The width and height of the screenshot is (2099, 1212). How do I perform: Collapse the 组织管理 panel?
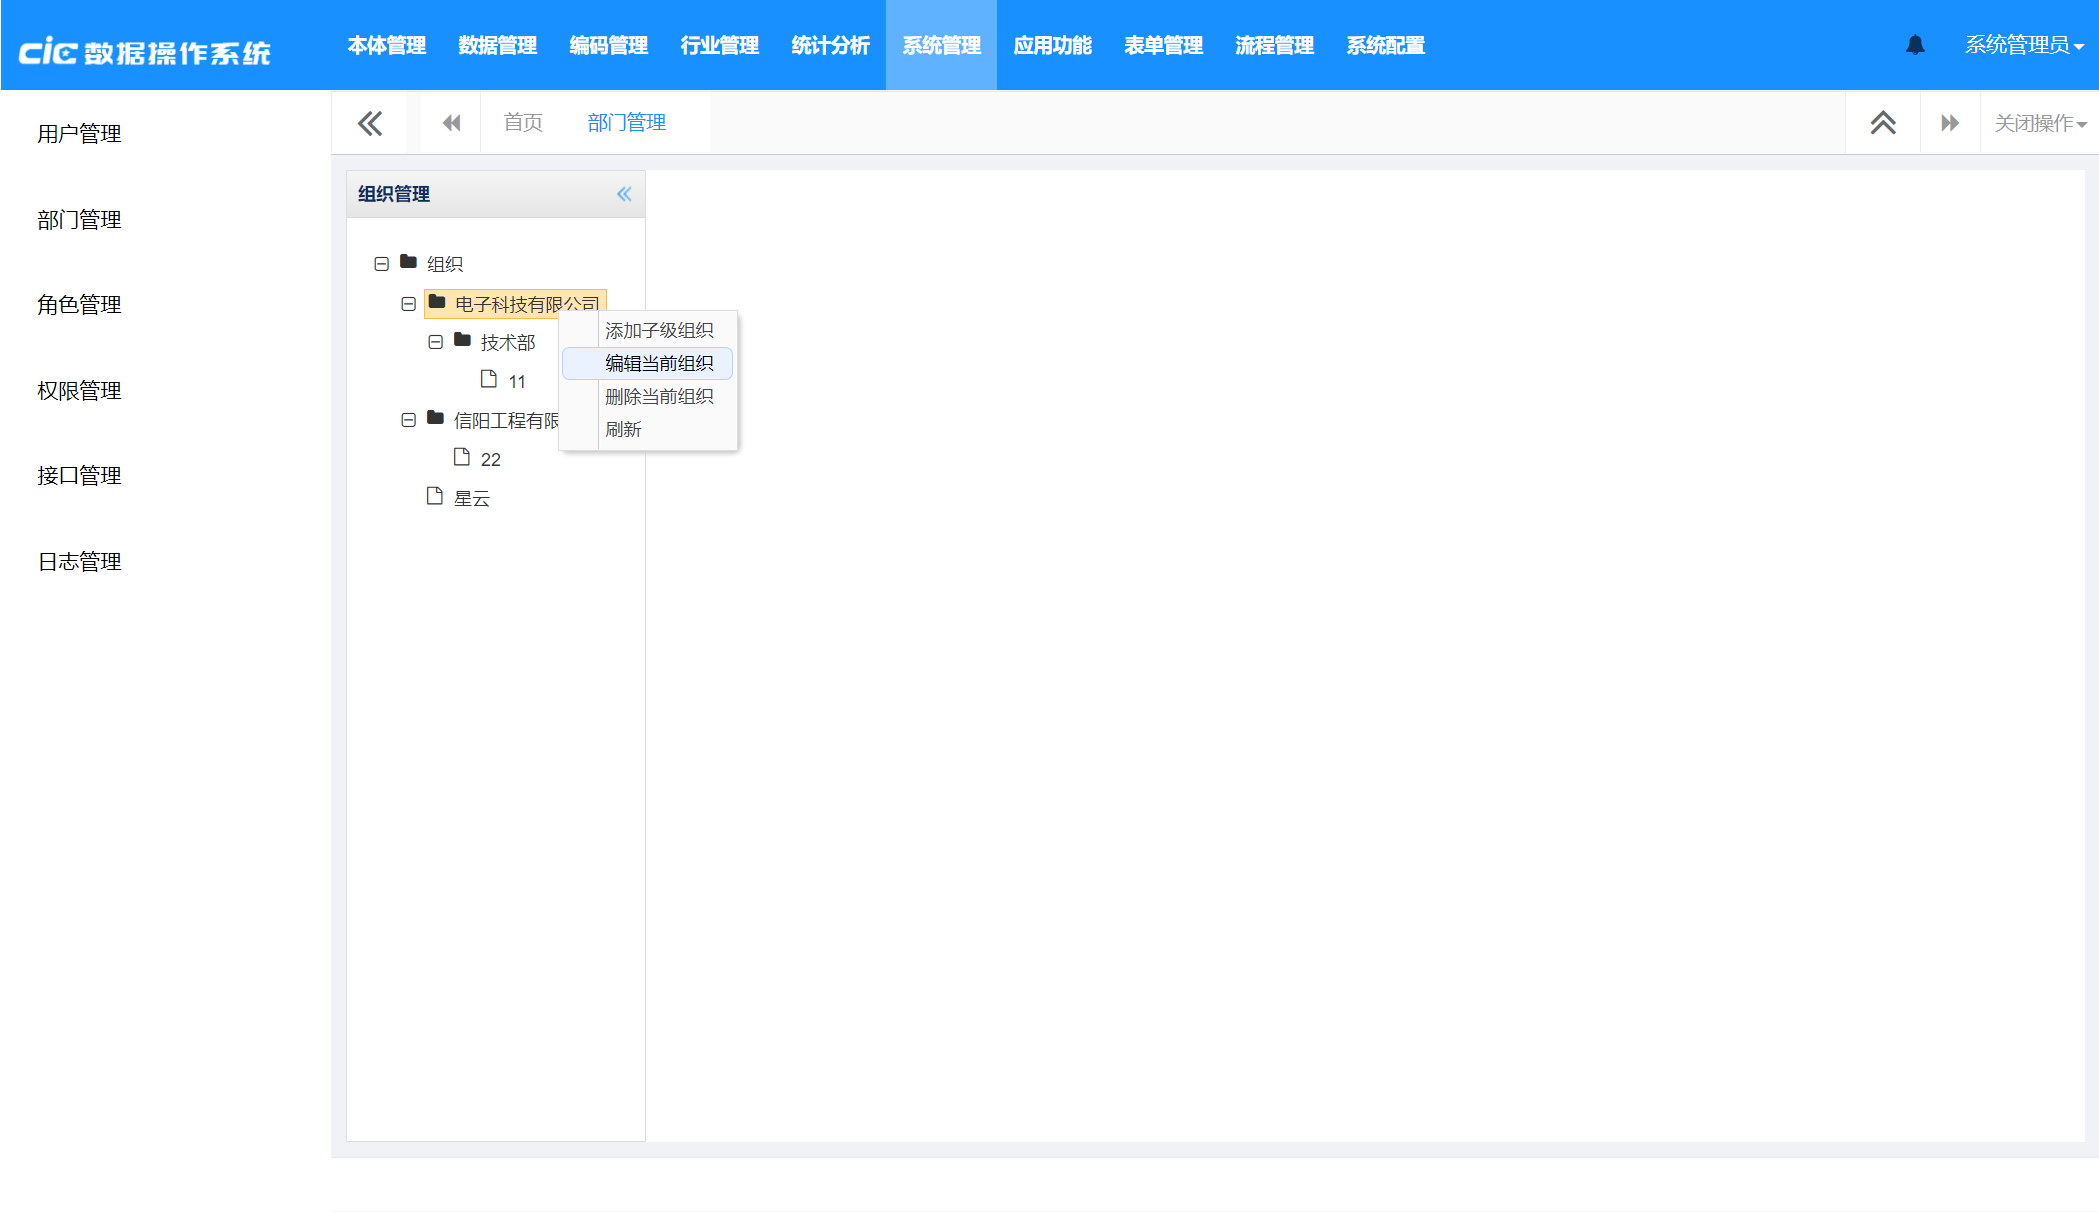pyautogui.click(x=624, y=194)
